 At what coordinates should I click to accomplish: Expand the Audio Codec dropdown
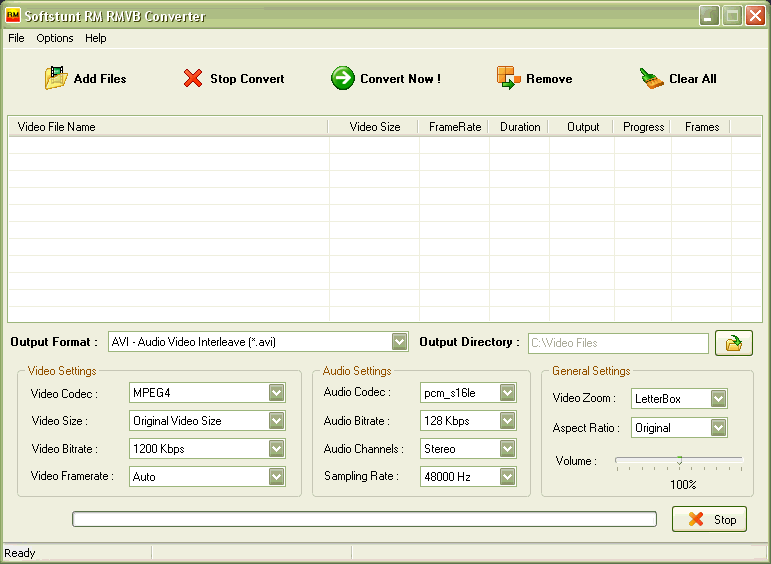507,393
